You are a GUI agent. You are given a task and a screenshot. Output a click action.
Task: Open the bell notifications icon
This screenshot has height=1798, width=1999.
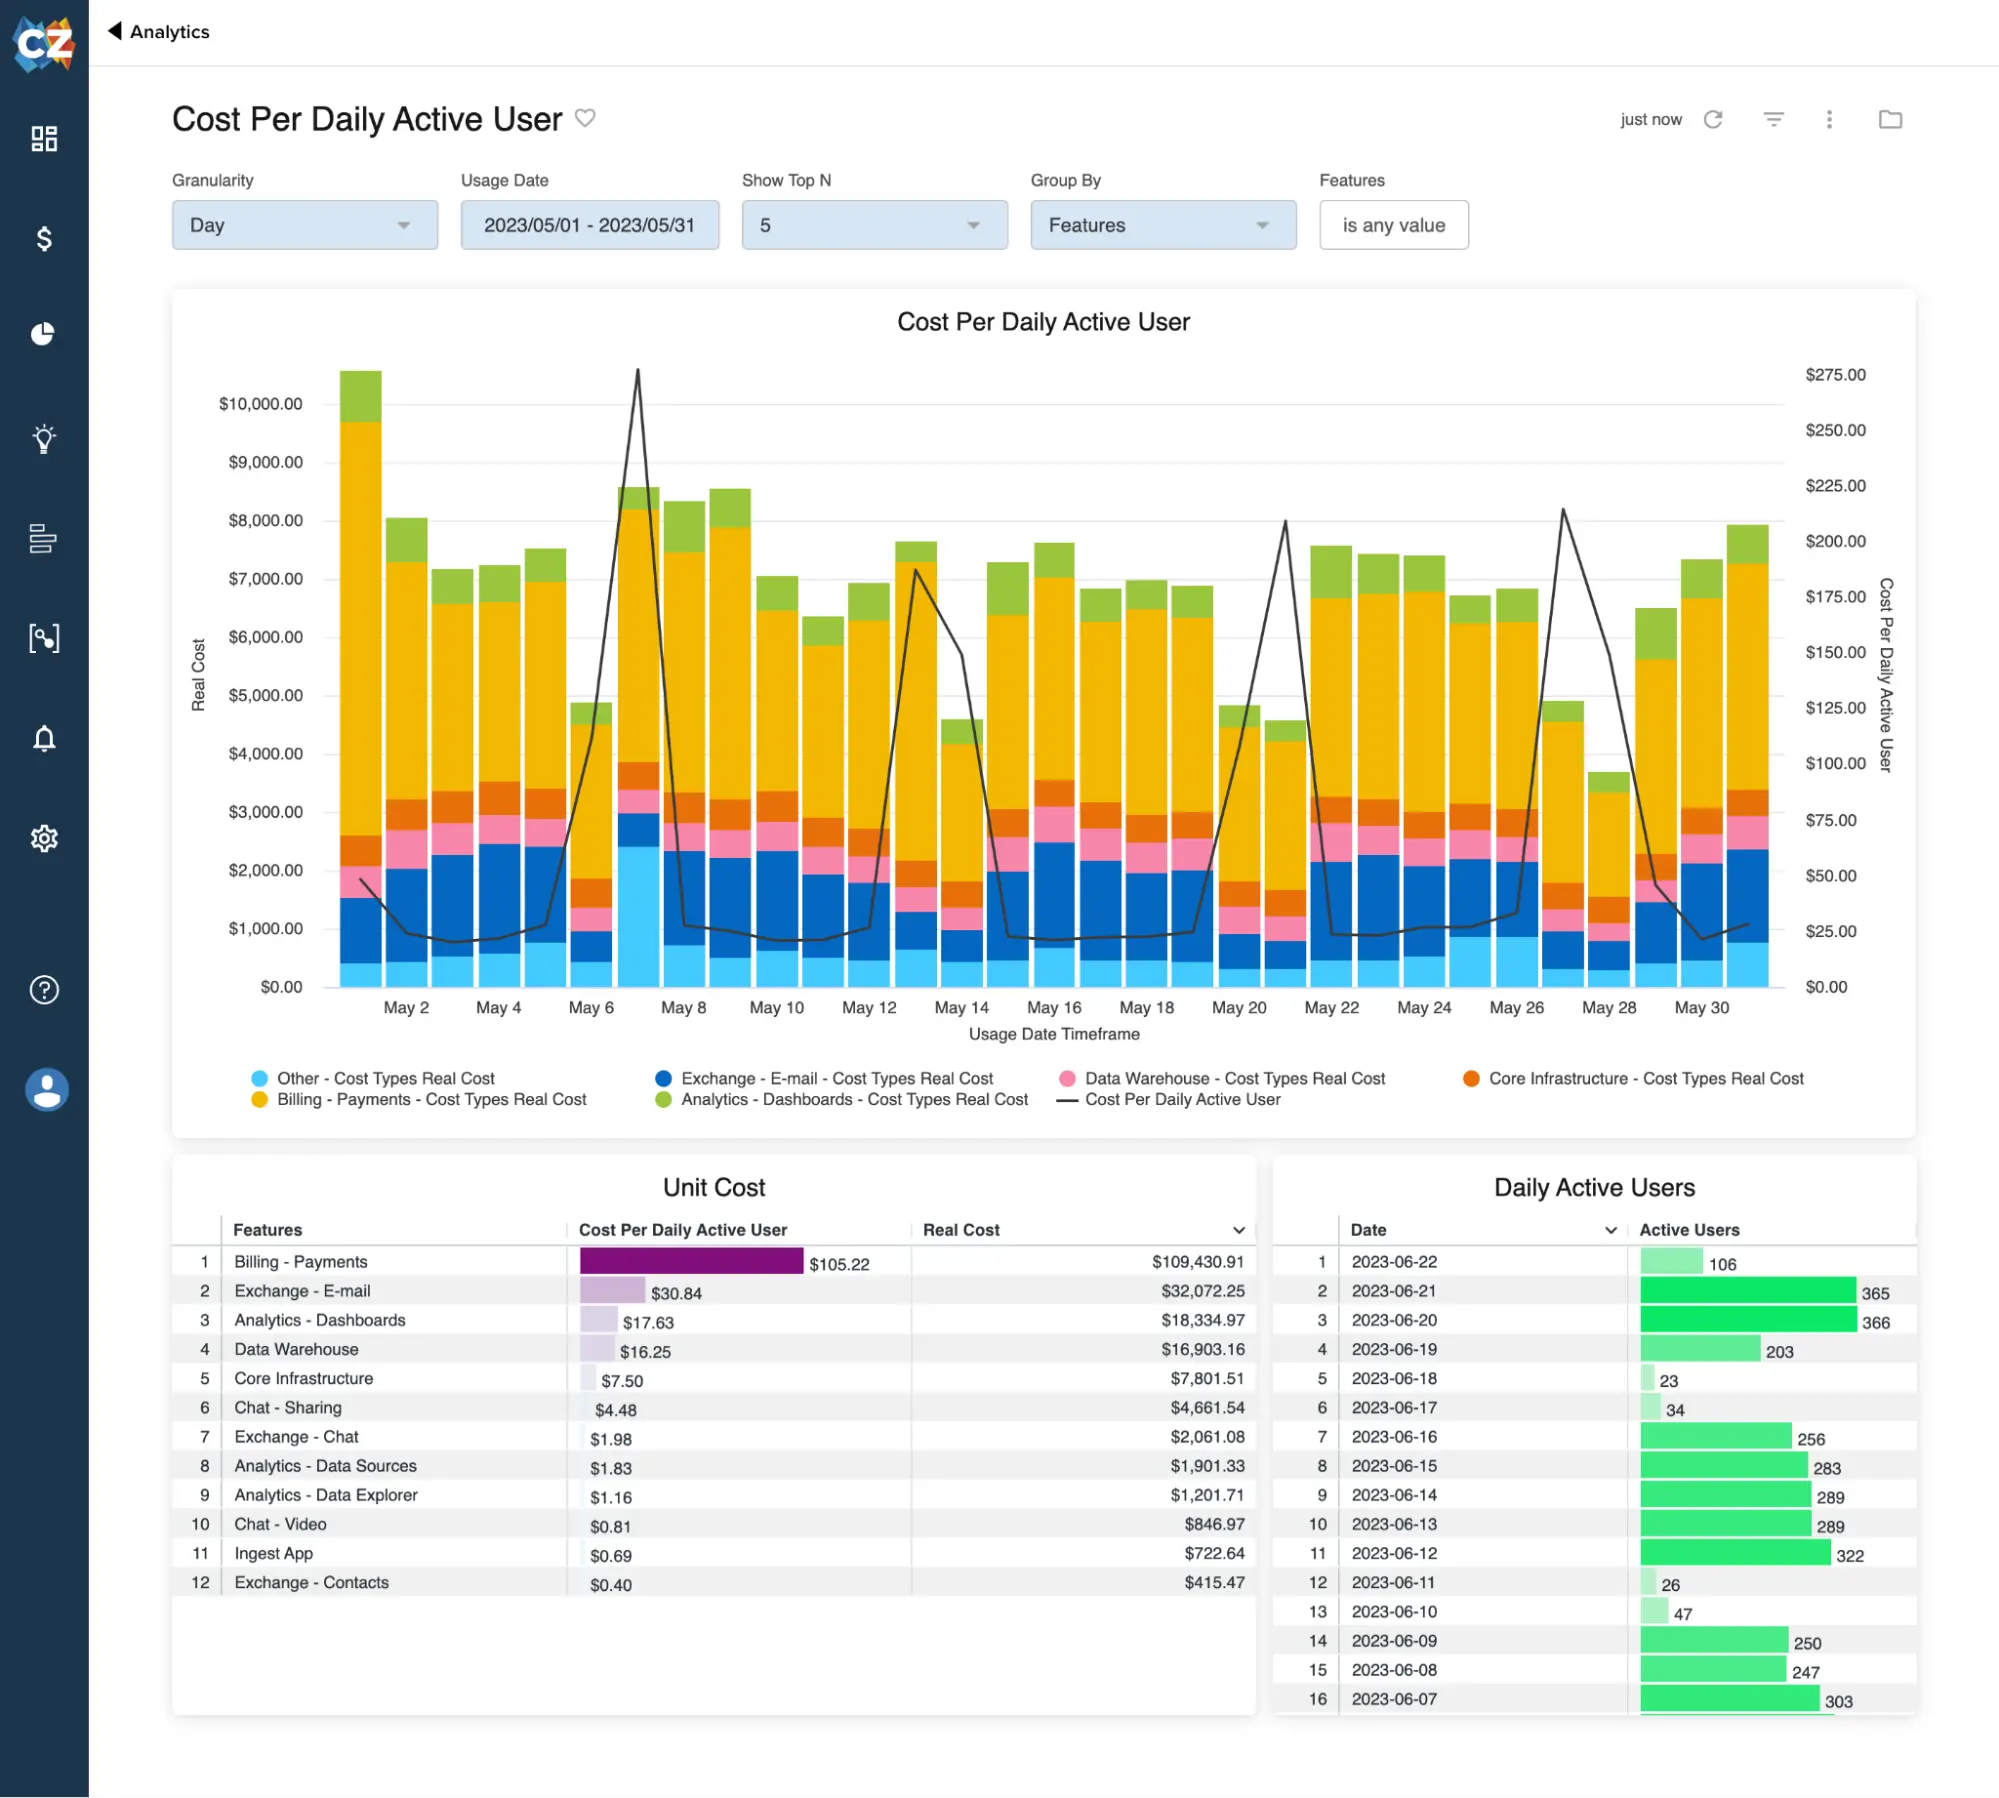coord(44,738)
